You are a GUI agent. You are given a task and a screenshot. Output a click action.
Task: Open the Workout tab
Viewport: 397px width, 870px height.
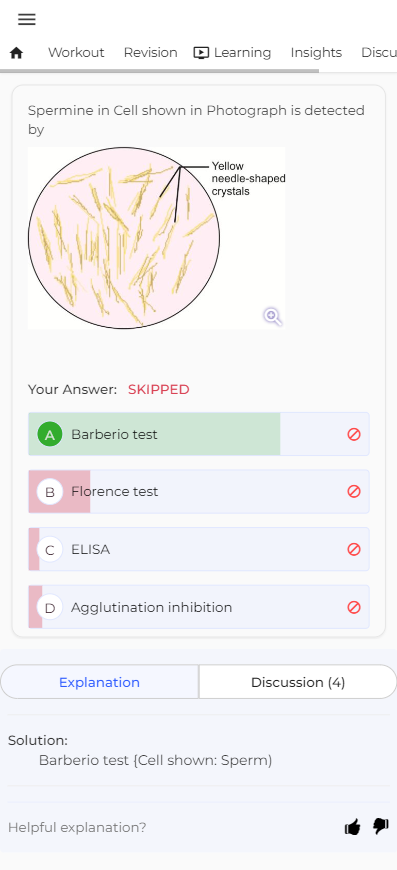coord(76,53)
